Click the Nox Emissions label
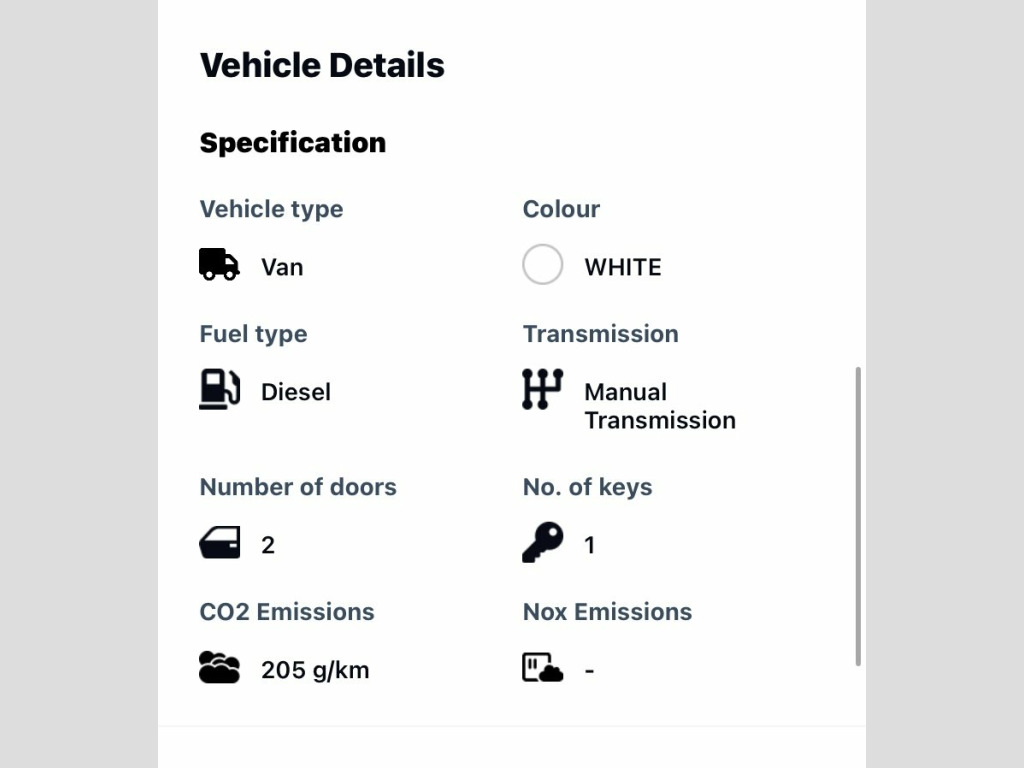1024x768 pixels. [607, 612]
